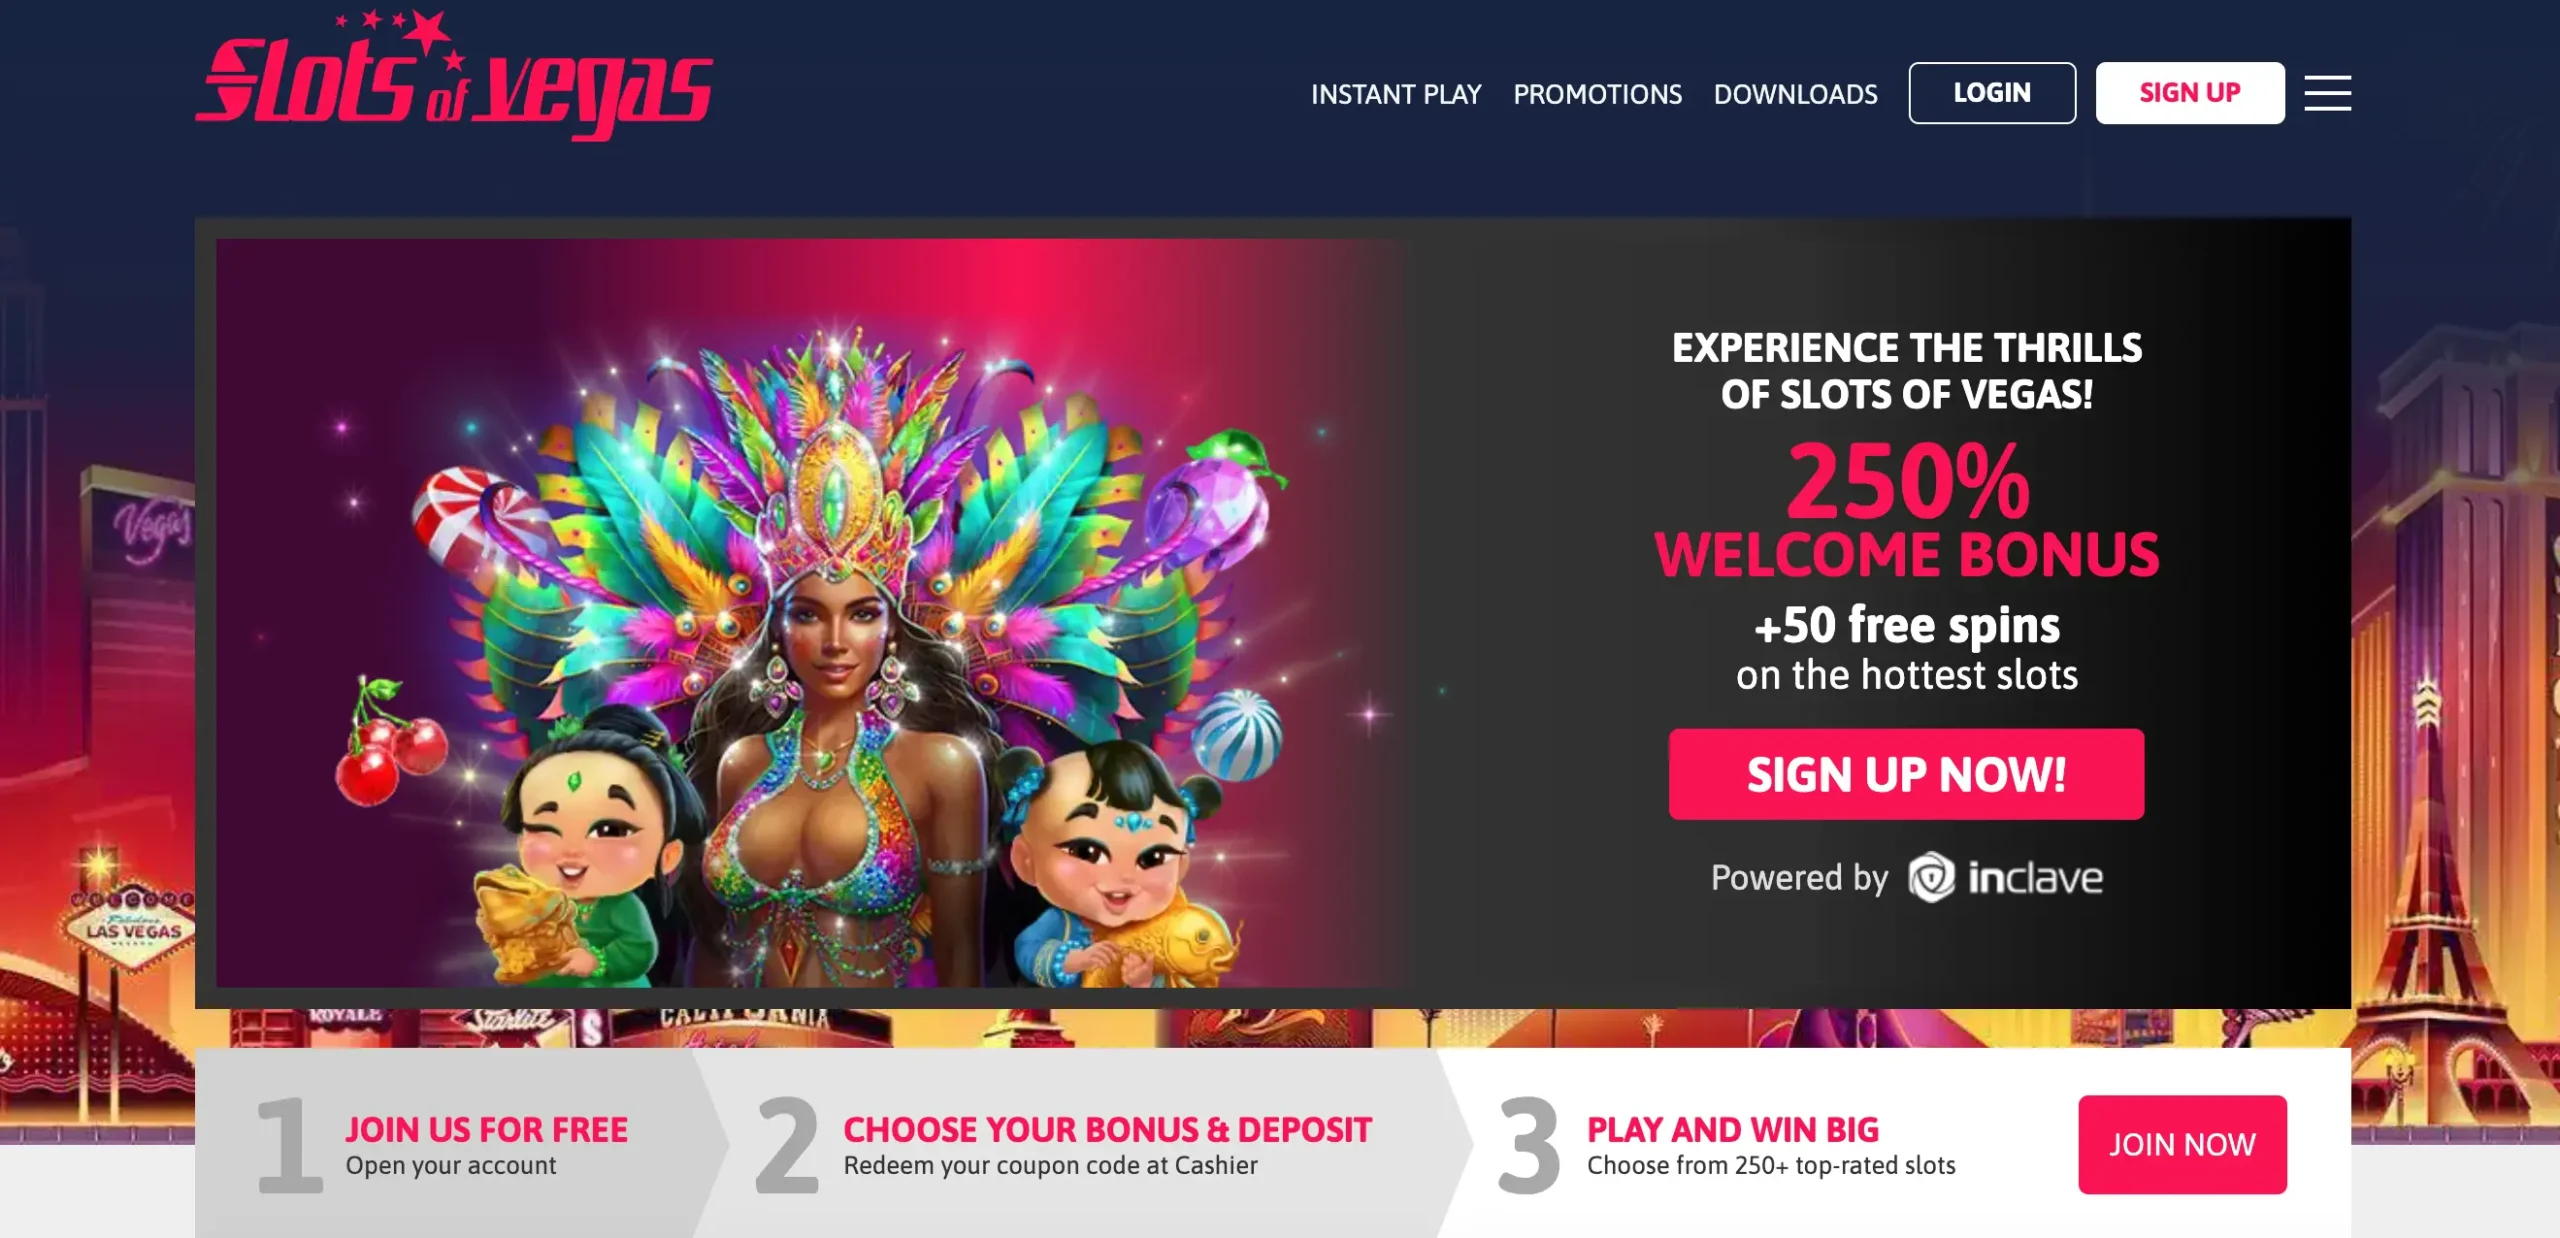Click the inclave shield logo icon

[x=1931, y=877]
